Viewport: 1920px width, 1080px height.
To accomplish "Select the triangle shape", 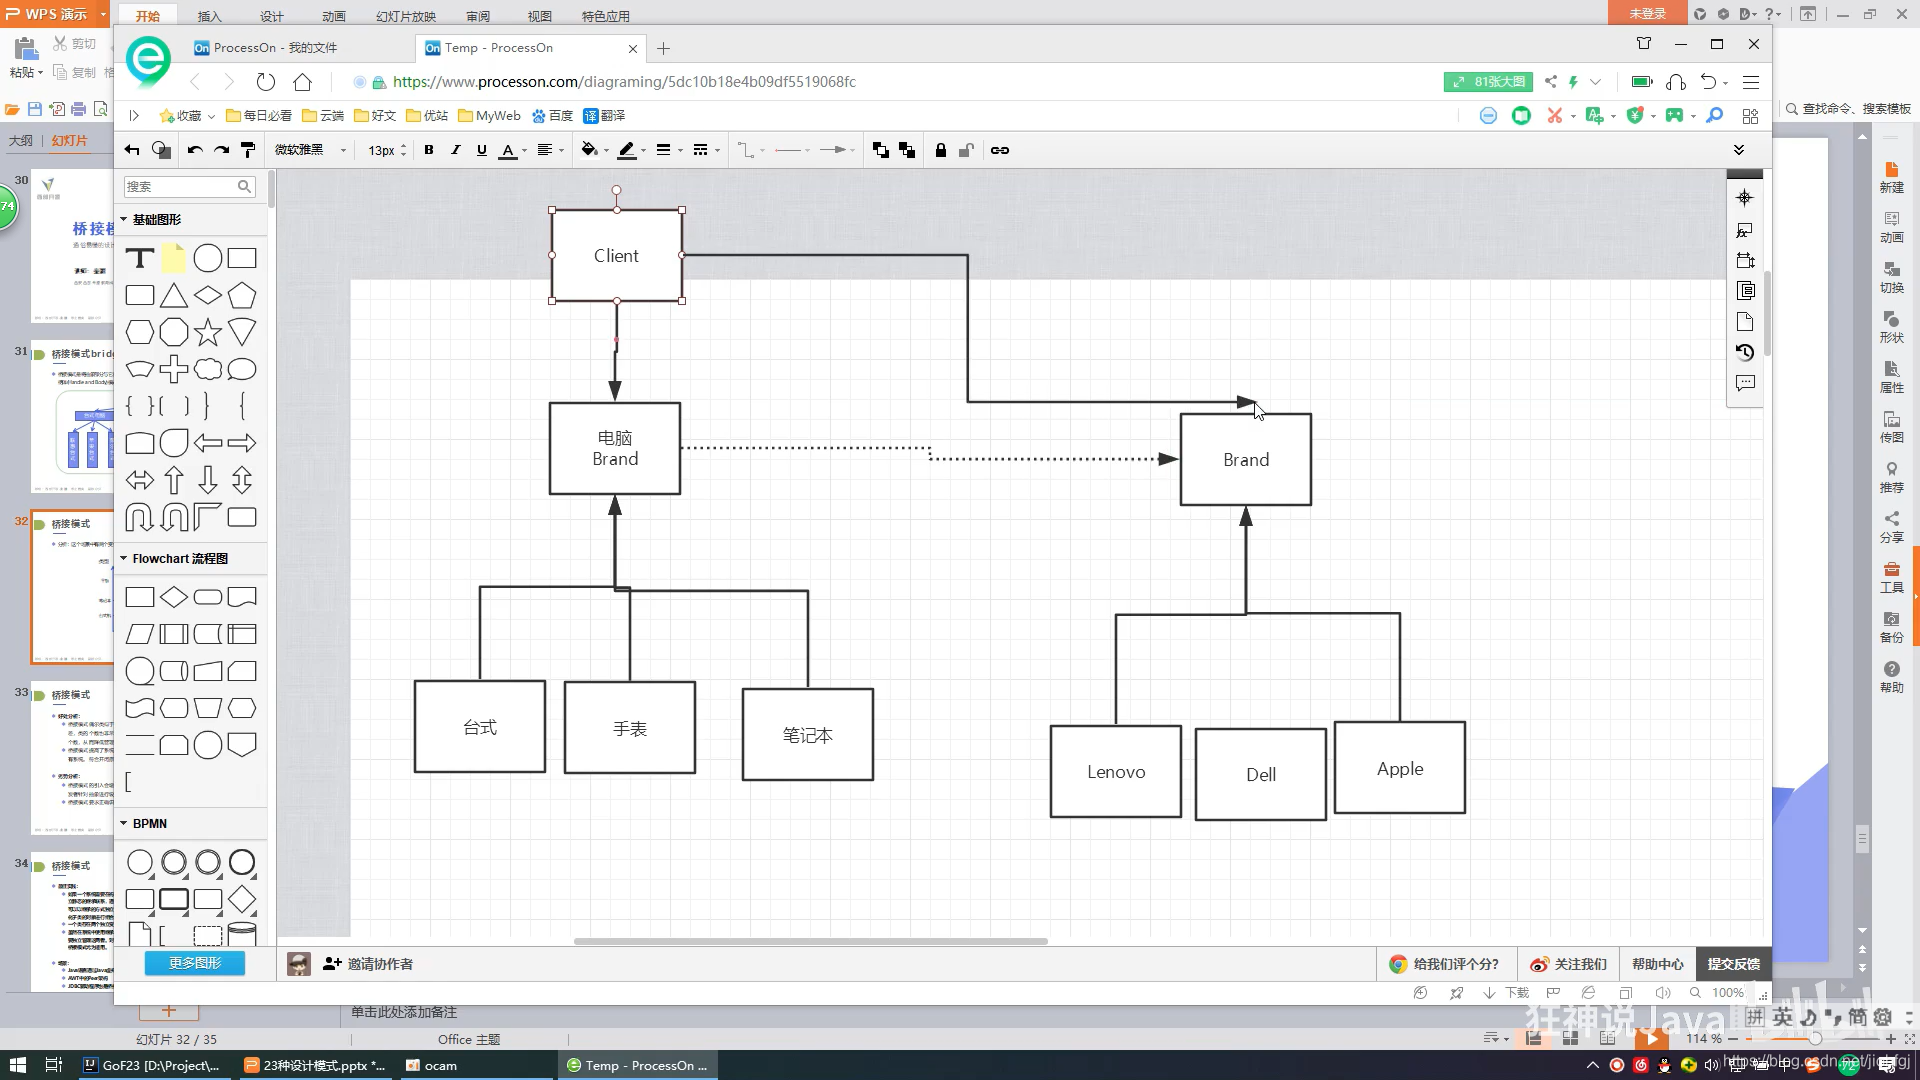I will click(174, 295).
